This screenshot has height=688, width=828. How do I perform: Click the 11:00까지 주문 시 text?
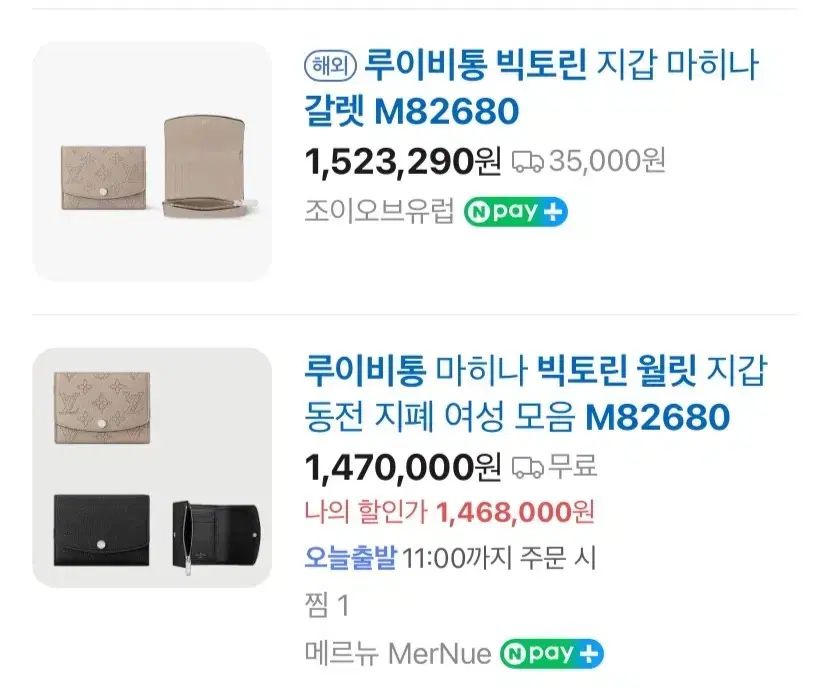(x=499, y=559)
